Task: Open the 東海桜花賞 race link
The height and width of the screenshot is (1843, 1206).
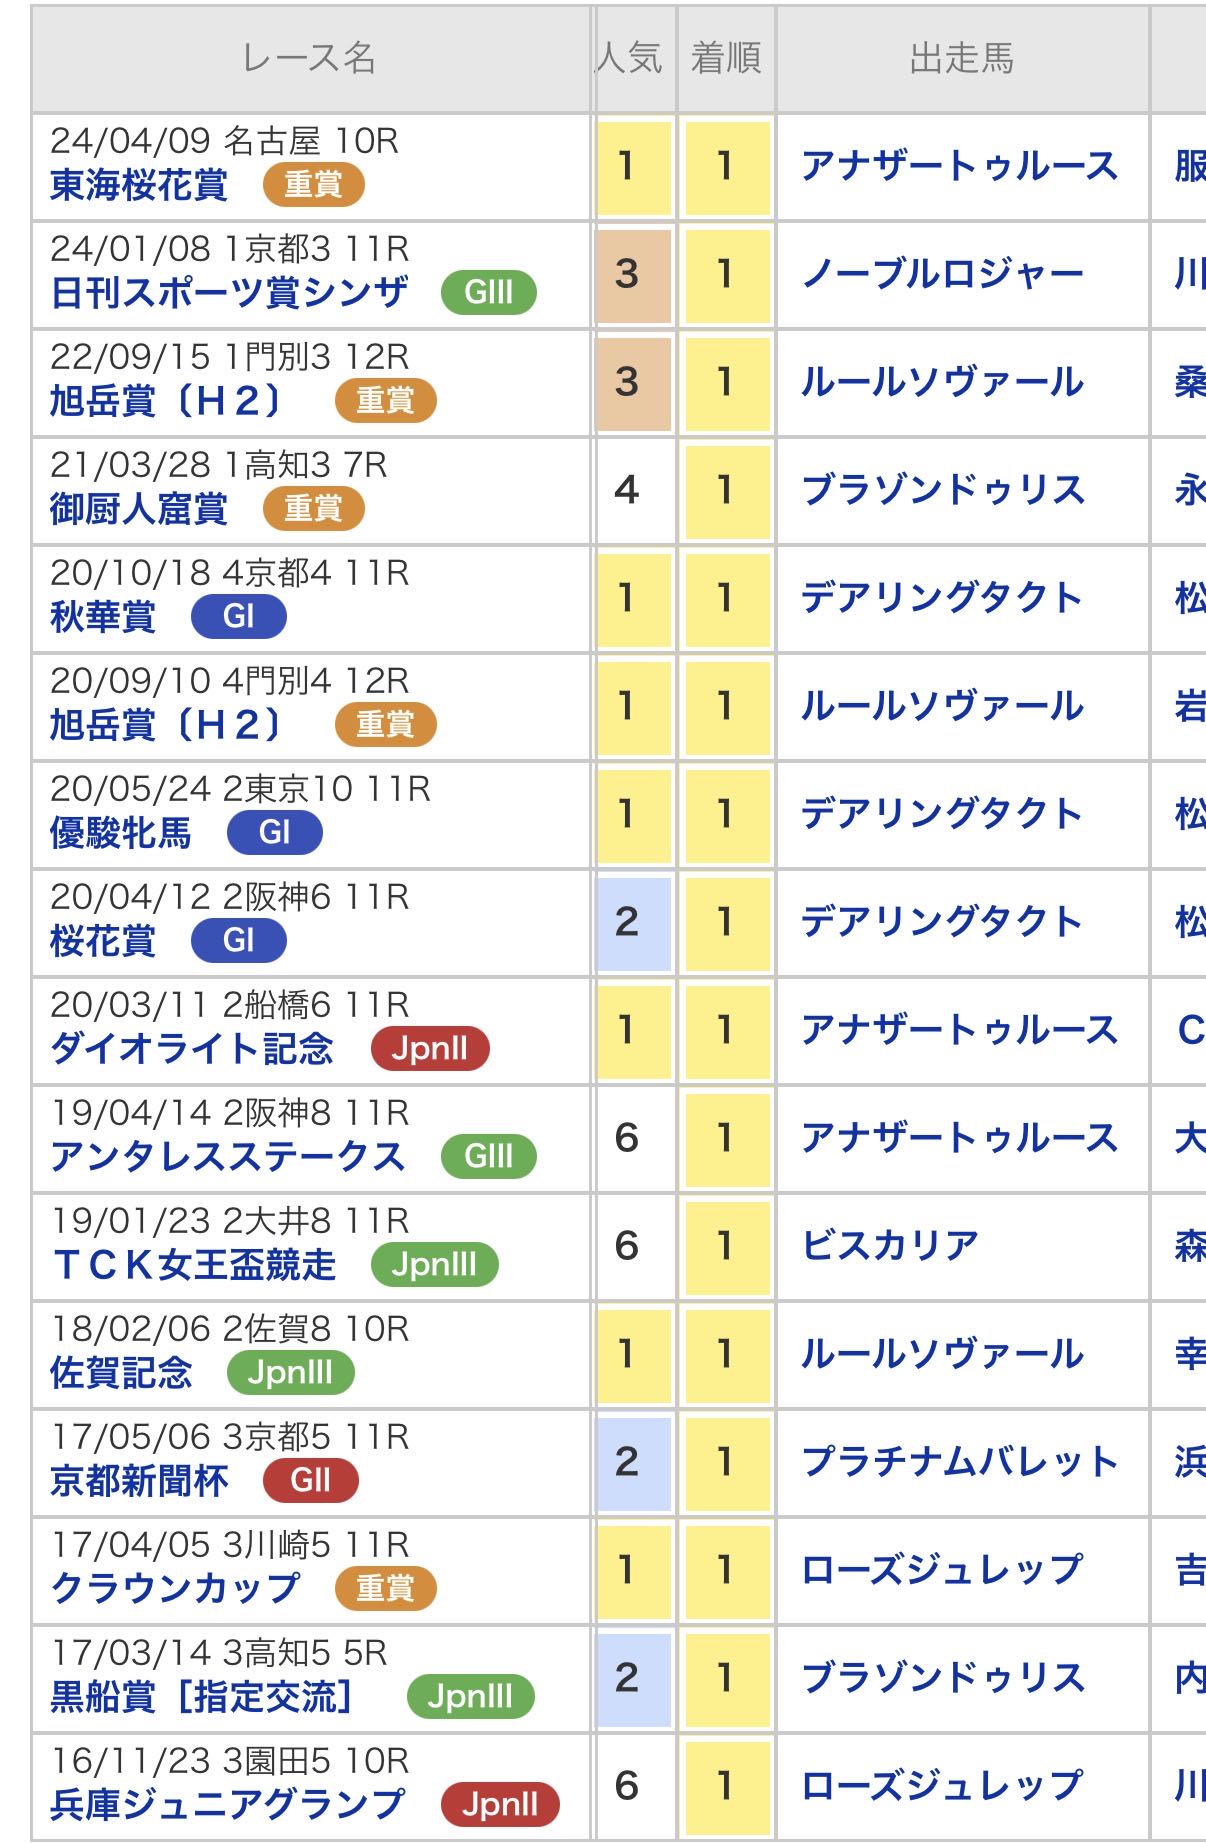Action: tap(139, 186)
